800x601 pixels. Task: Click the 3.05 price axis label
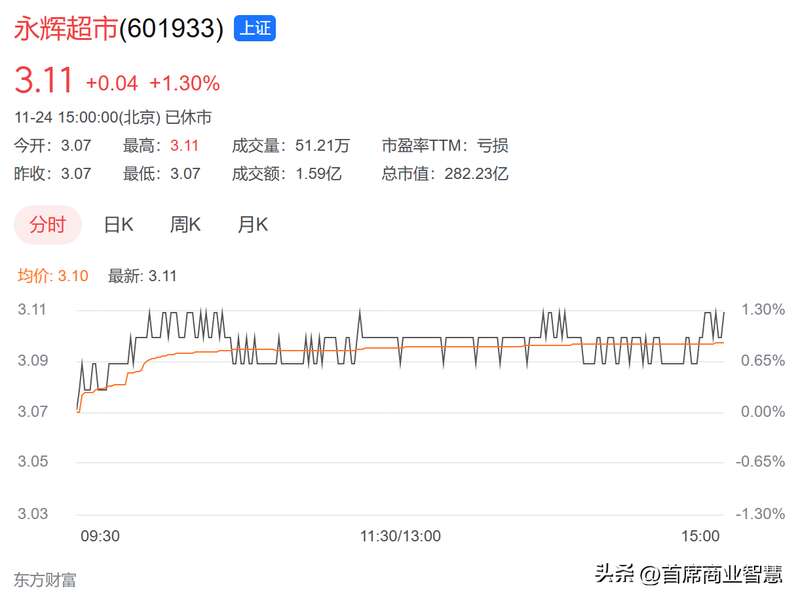(32, 462)
